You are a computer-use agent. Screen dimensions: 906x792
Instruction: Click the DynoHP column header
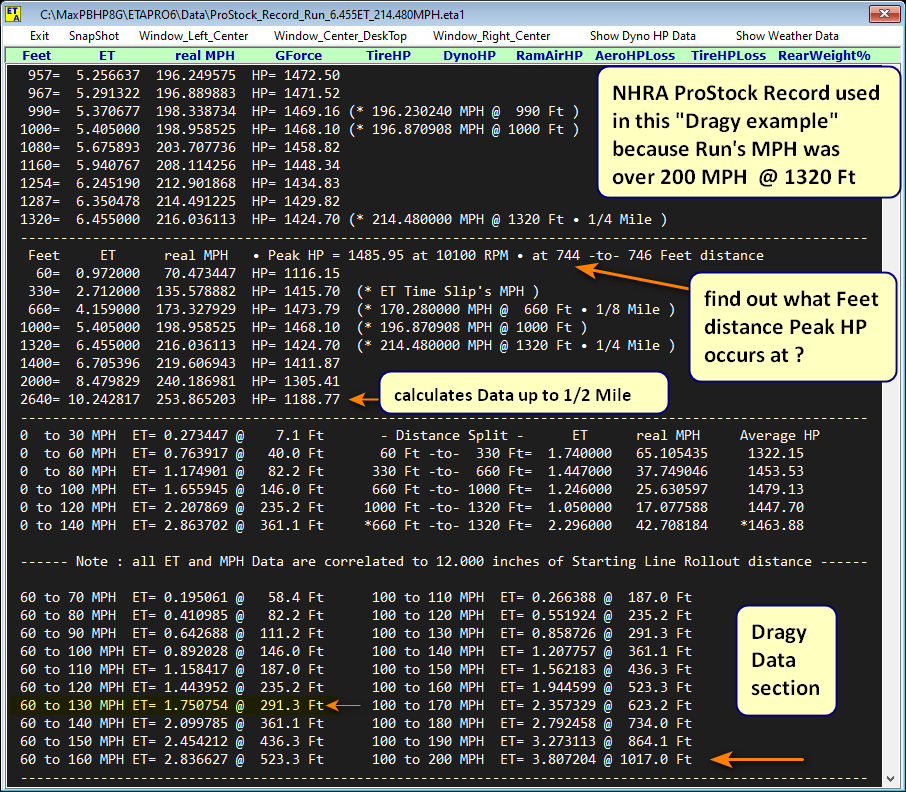click(469, 55)
